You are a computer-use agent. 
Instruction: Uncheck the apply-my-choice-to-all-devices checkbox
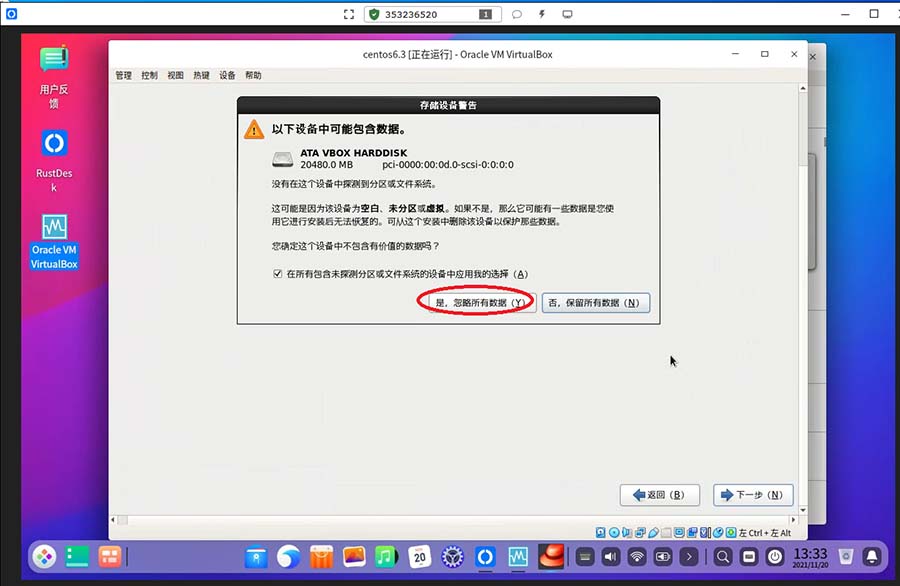click(x=278, y=274)
